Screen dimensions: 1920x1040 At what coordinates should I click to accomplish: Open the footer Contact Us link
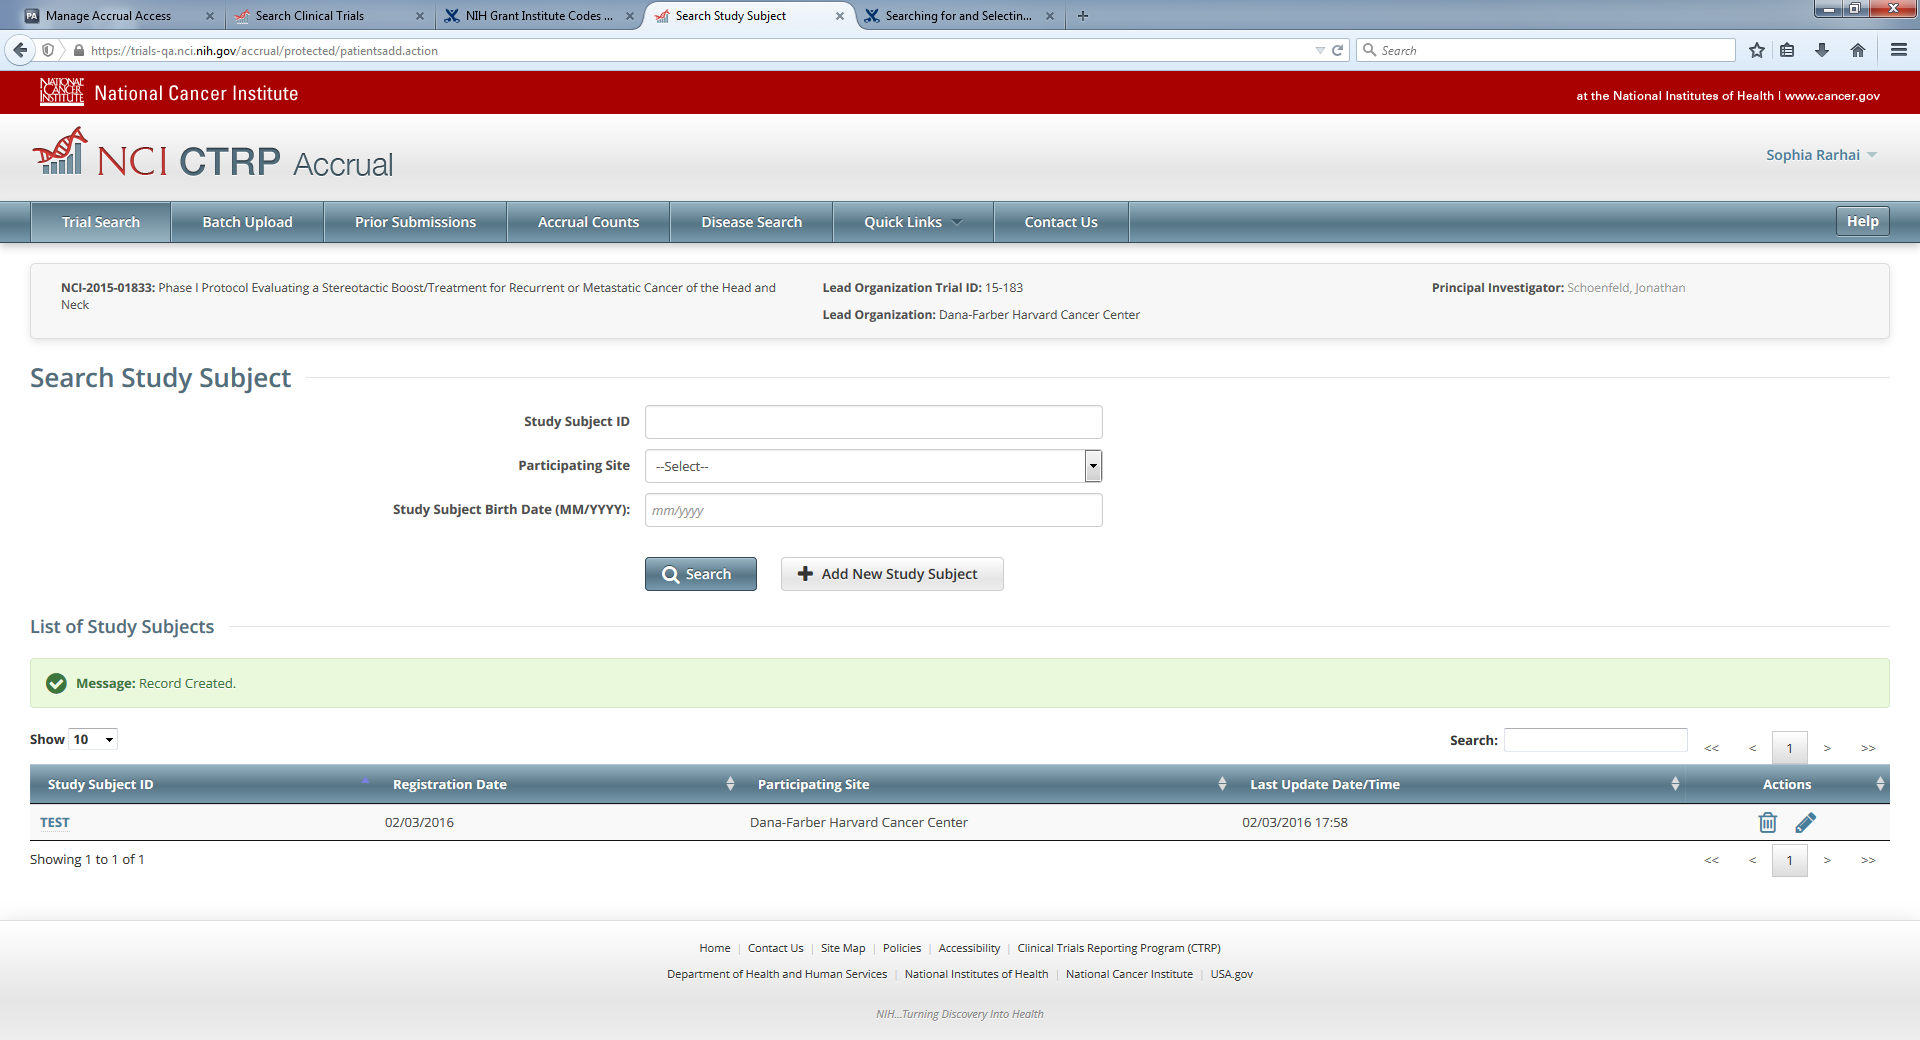pos(775,948)
